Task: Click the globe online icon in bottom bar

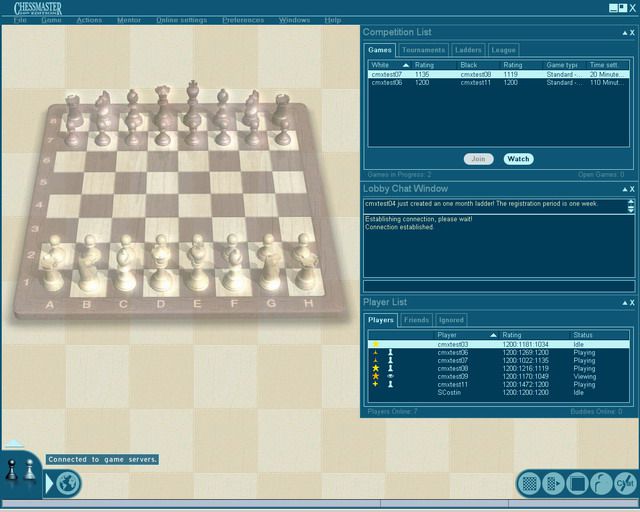Action: tap(68, 484)
